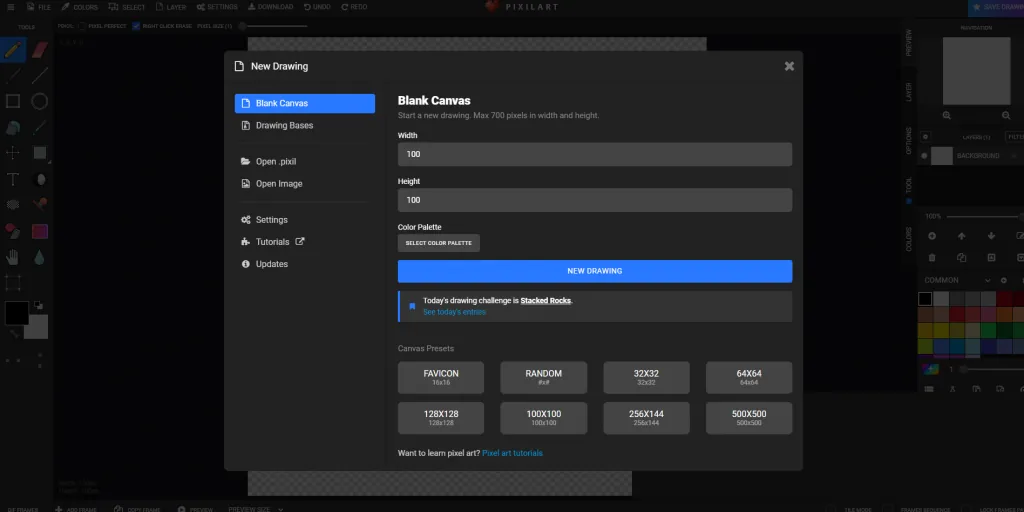
Task: Close the New Drawing dialog
Action: click(789, 66)
